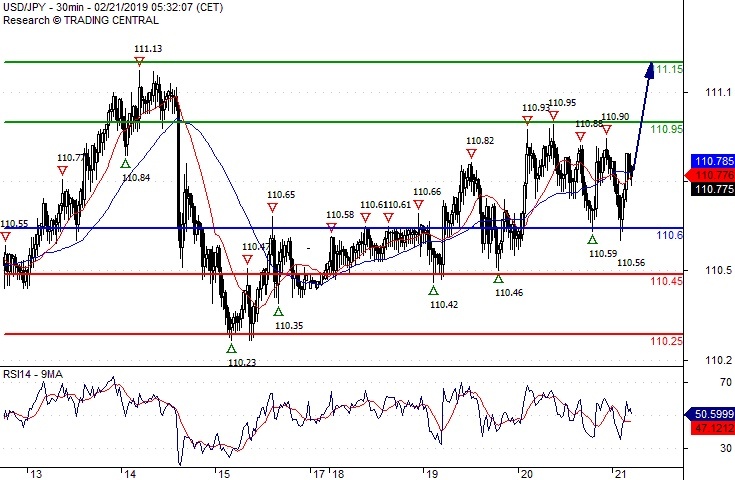735x480 pixels.
Task: Click date 14 on the time axis
Action: tap(130, 474)
